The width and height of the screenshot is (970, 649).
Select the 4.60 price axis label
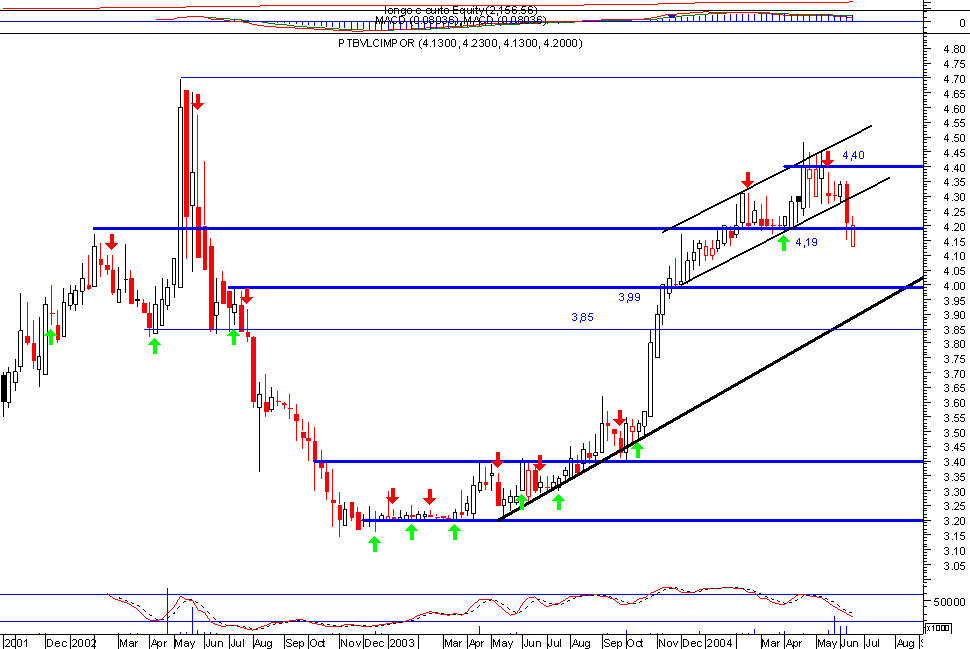point(954,109)
